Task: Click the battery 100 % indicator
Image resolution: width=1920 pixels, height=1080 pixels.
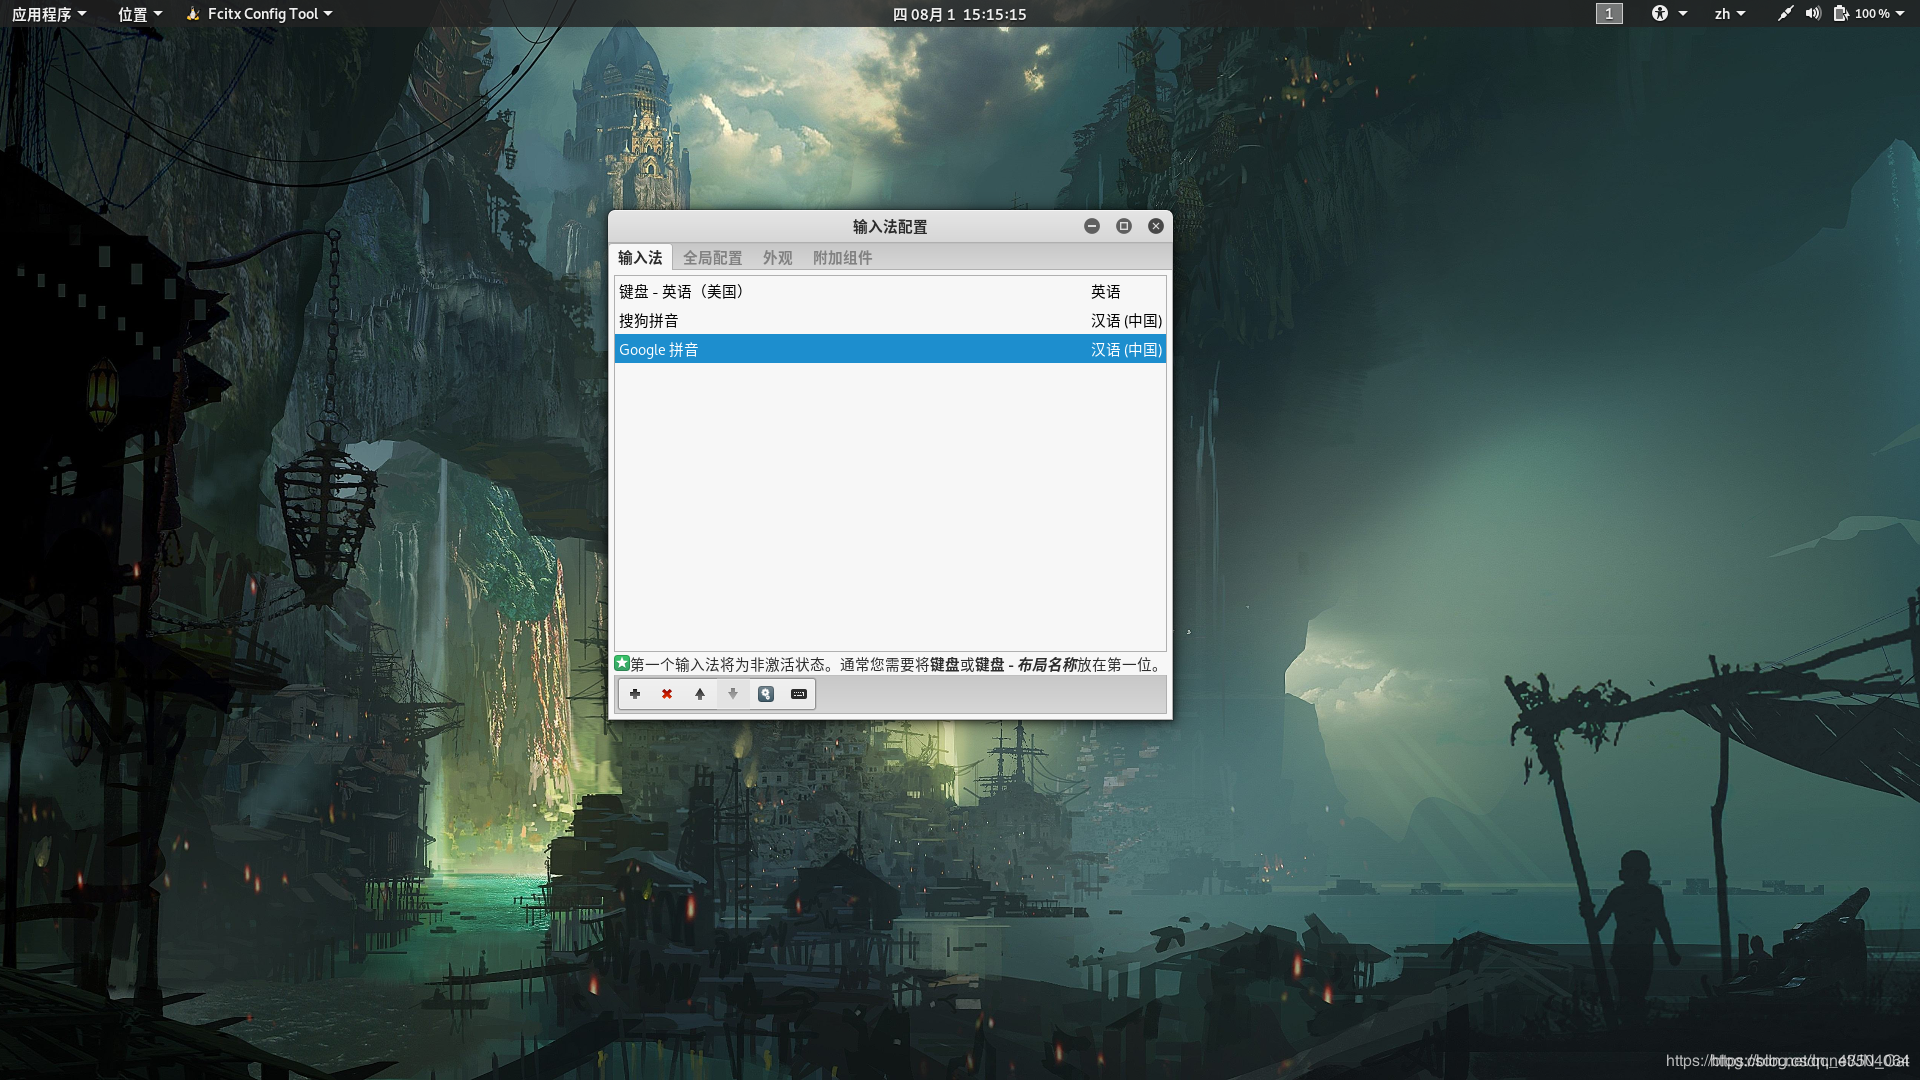Action: pyautogui.click(x=1861, y=14)
